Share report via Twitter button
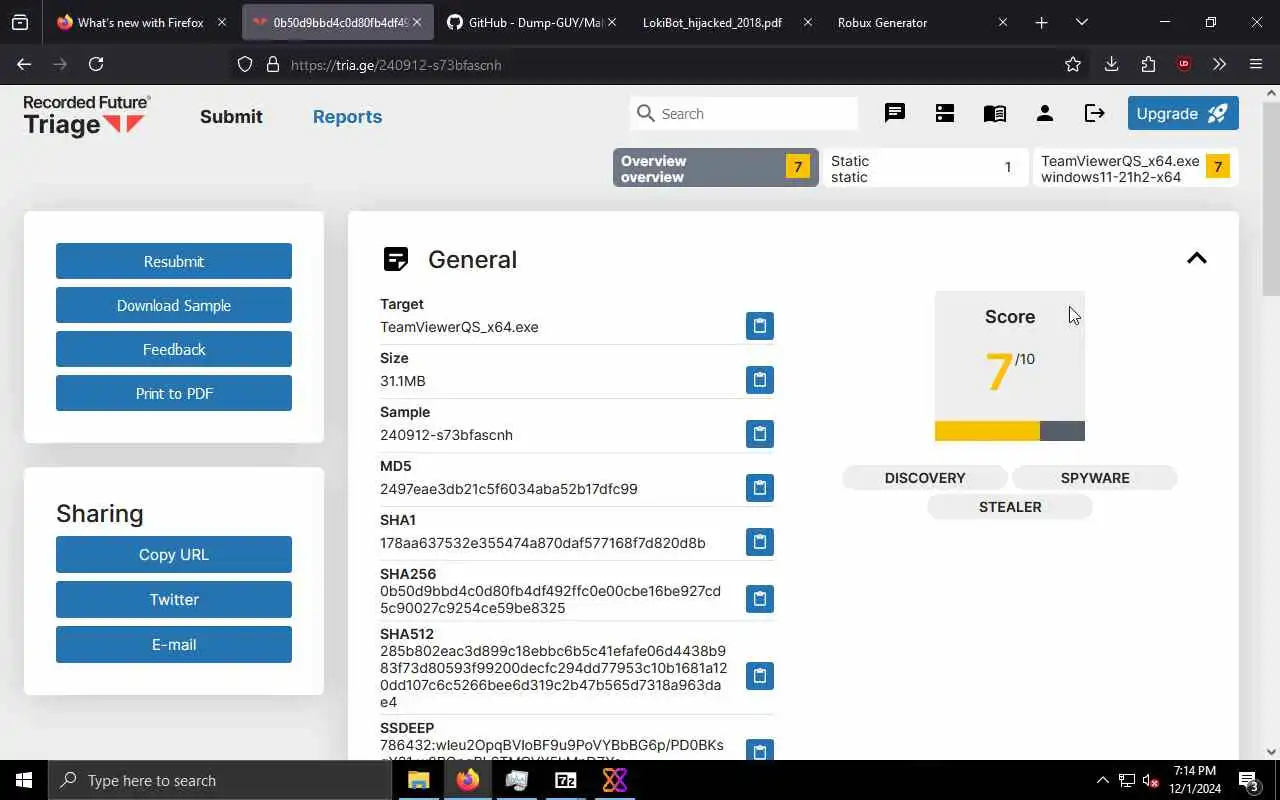1280x800 pixels. click(174, 599)
